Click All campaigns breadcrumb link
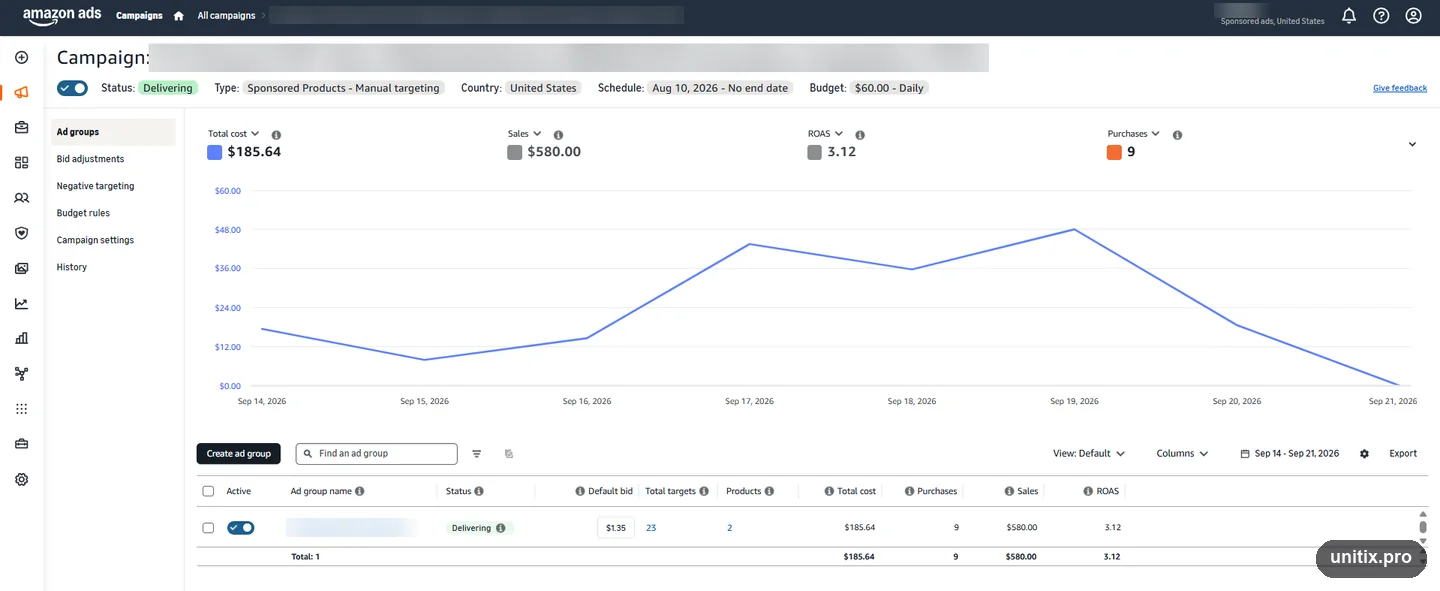 (x=226, y=16)
